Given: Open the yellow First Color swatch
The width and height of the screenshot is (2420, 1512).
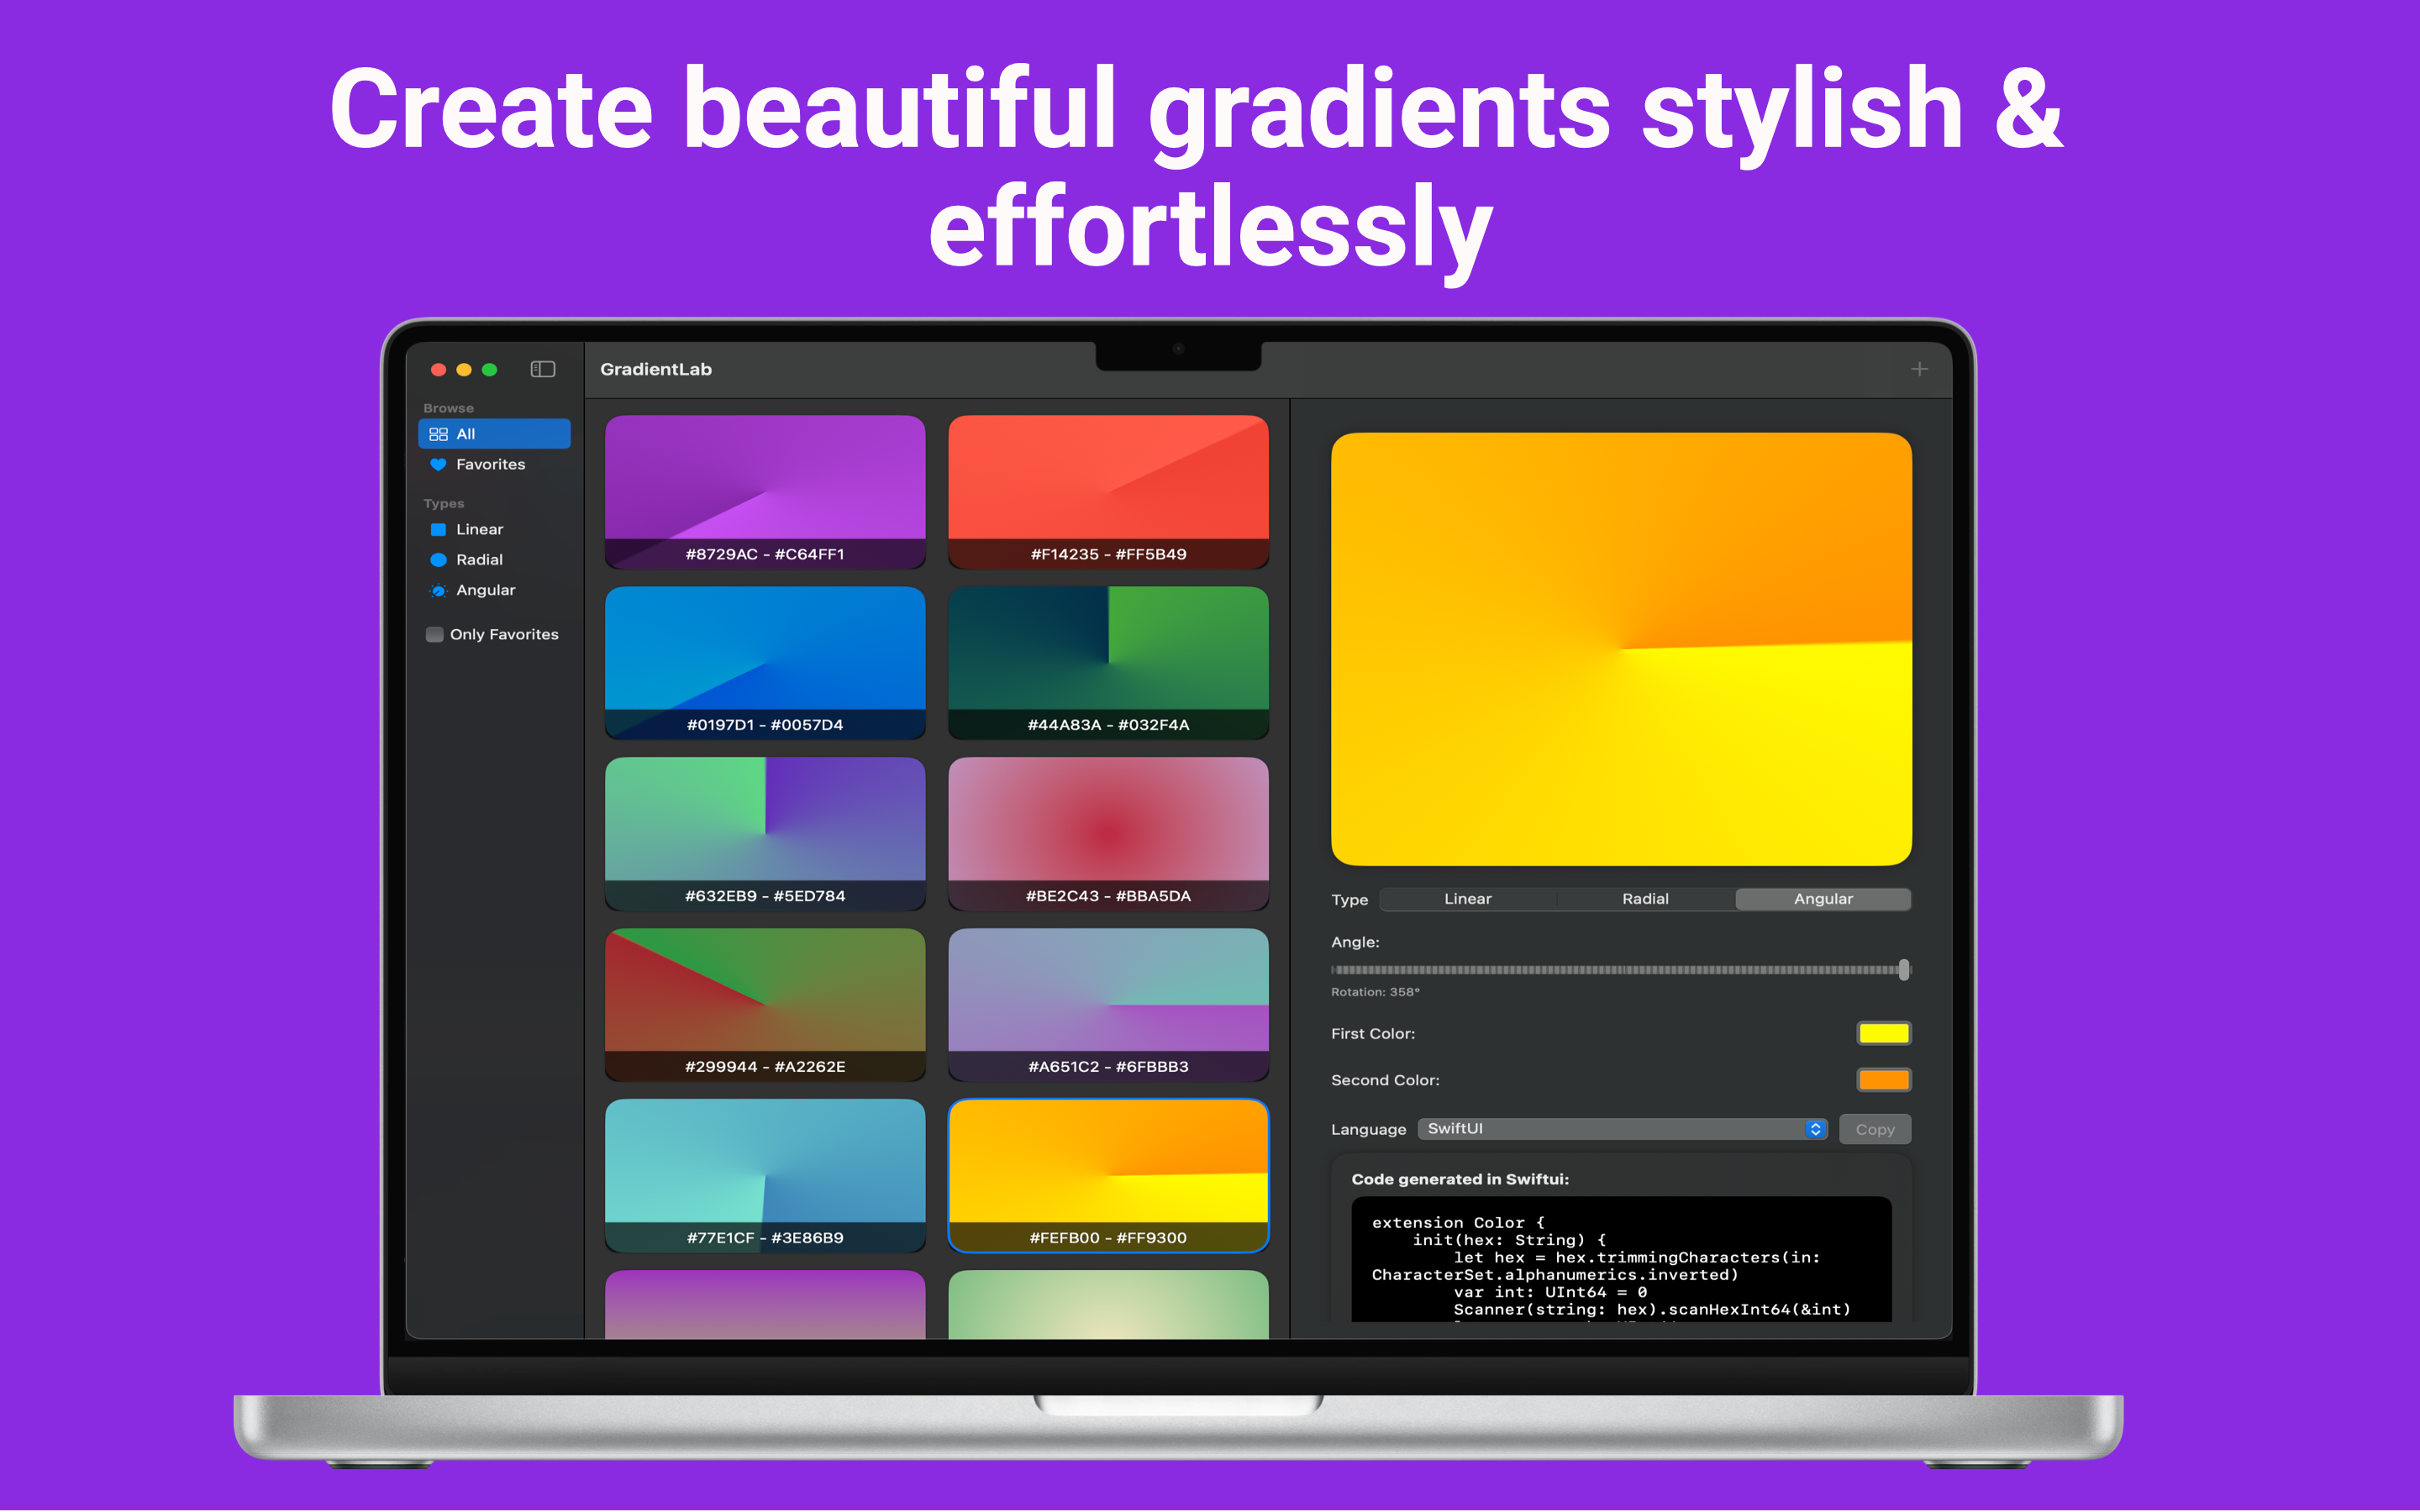Looking at the screenshot, I should (1884, 1033).
